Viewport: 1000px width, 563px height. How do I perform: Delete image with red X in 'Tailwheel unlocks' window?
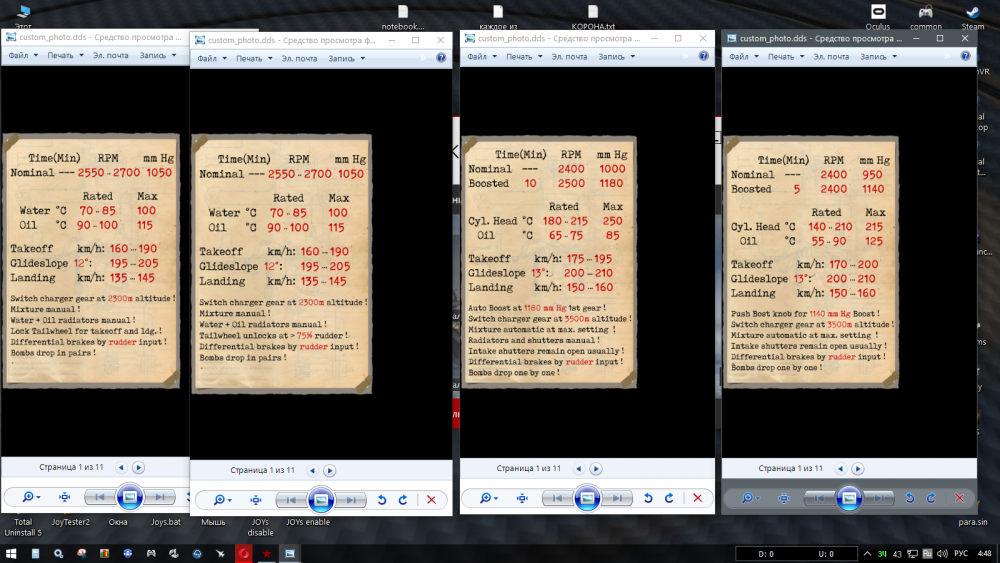click(431, 500)
